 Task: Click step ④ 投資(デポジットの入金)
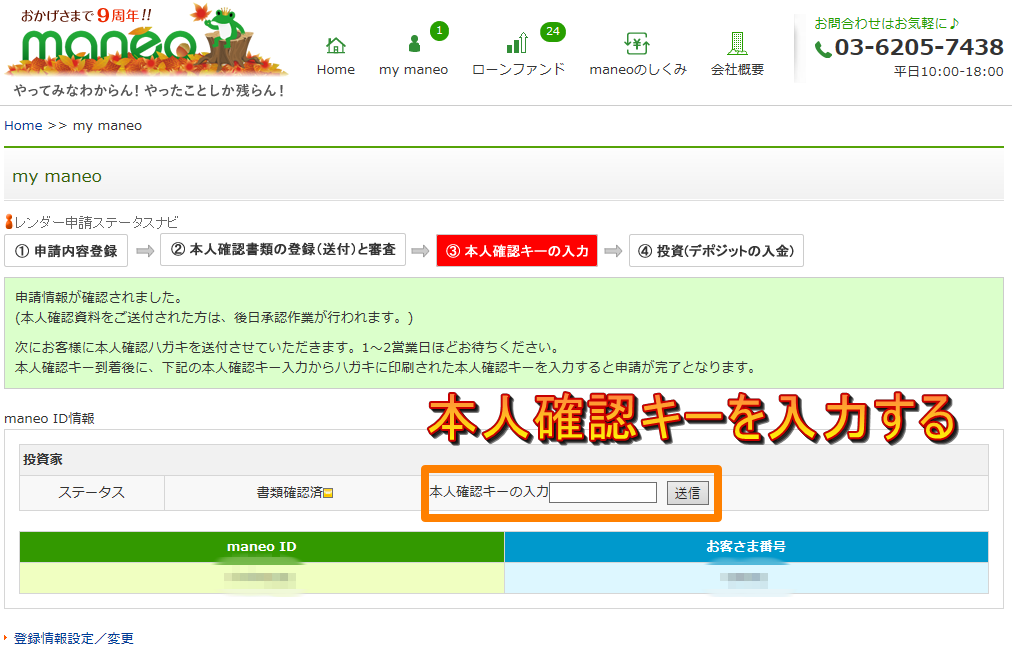[716, 250]
